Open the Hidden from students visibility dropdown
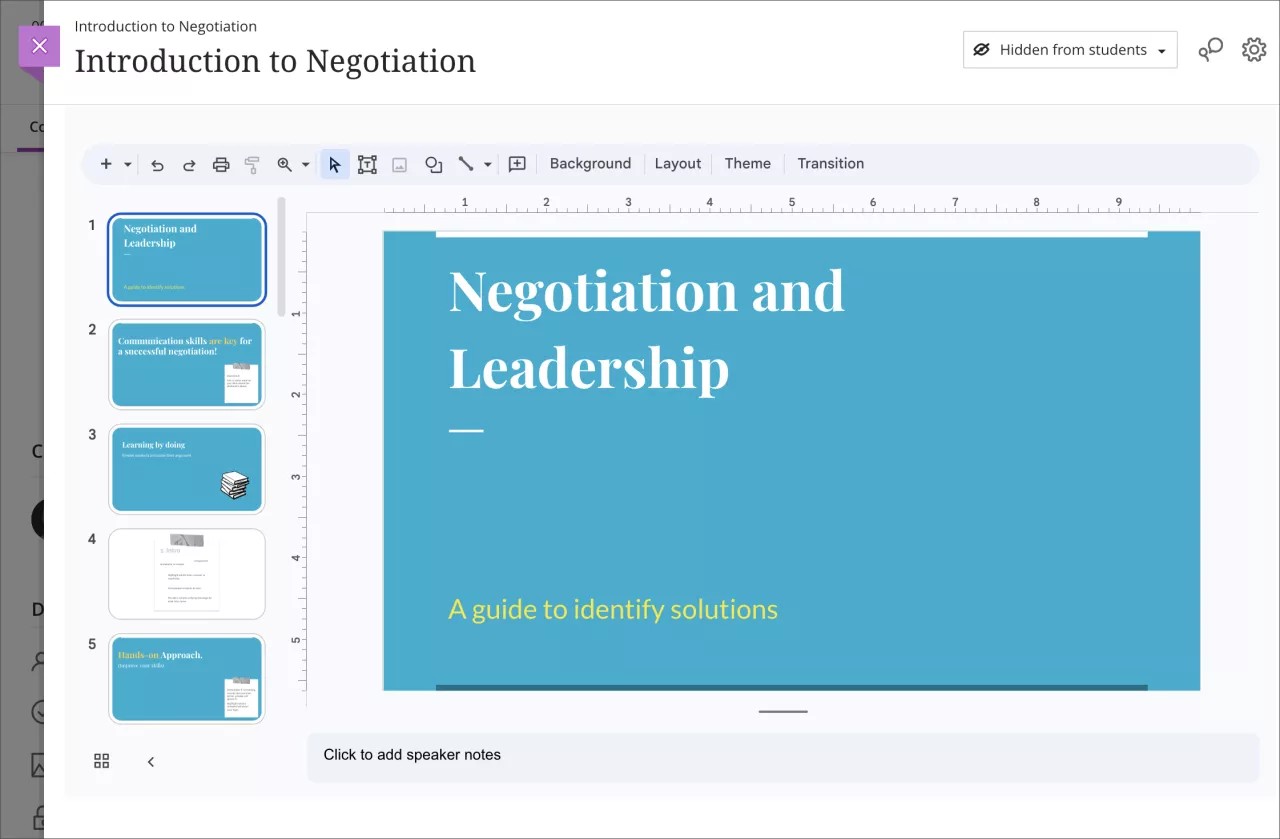1280x839 pixels. click(x=1069, y=49)
